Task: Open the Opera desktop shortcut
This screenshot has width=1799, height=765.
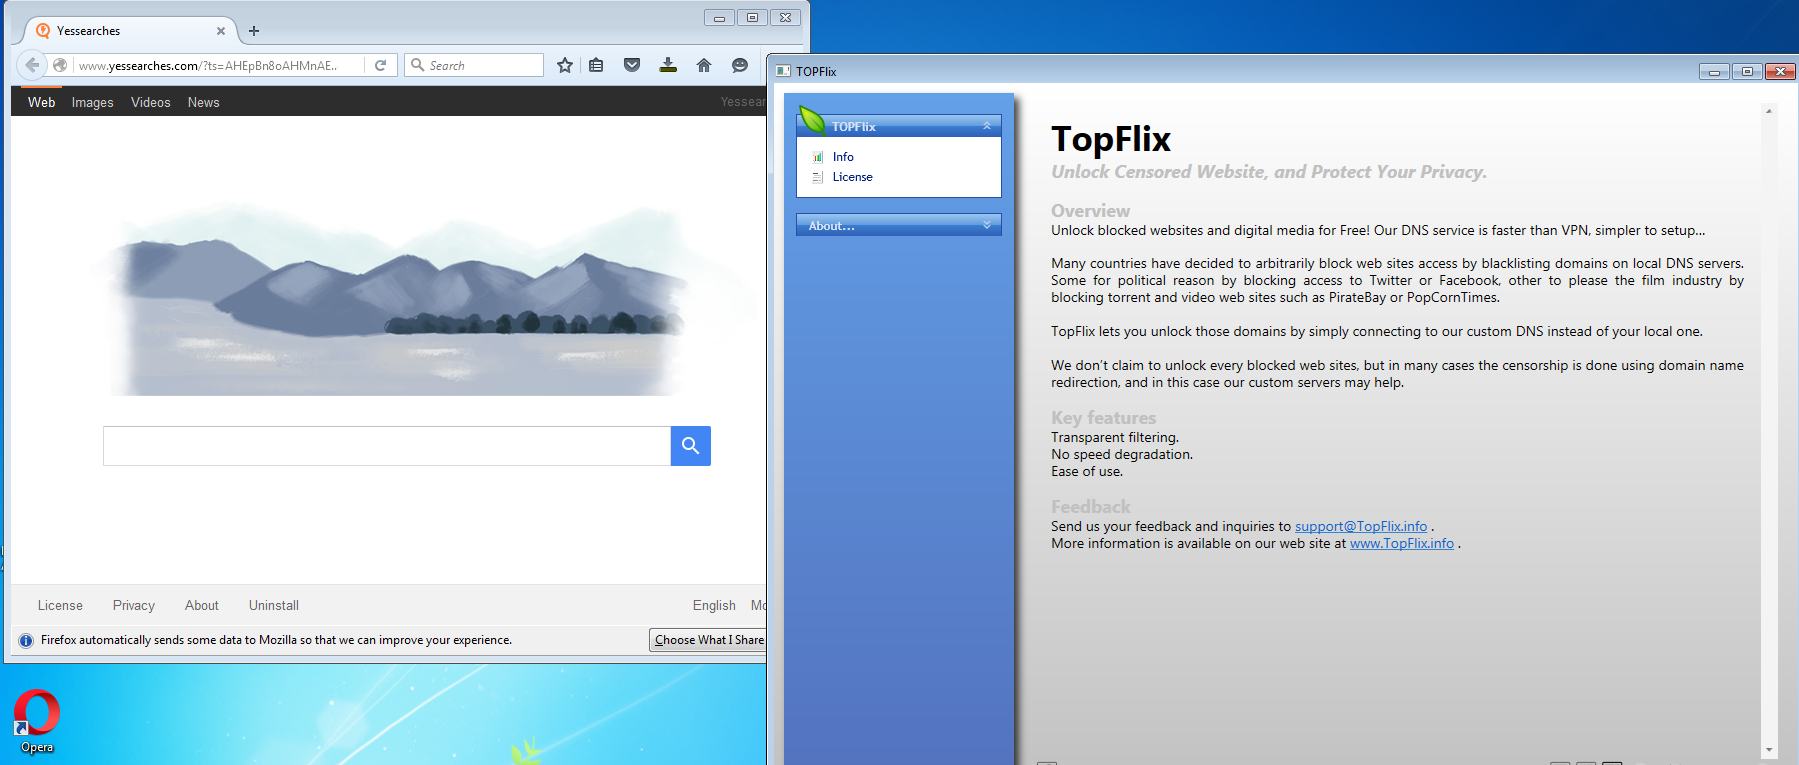Action: pyautogui.click(x=37, y=721)
